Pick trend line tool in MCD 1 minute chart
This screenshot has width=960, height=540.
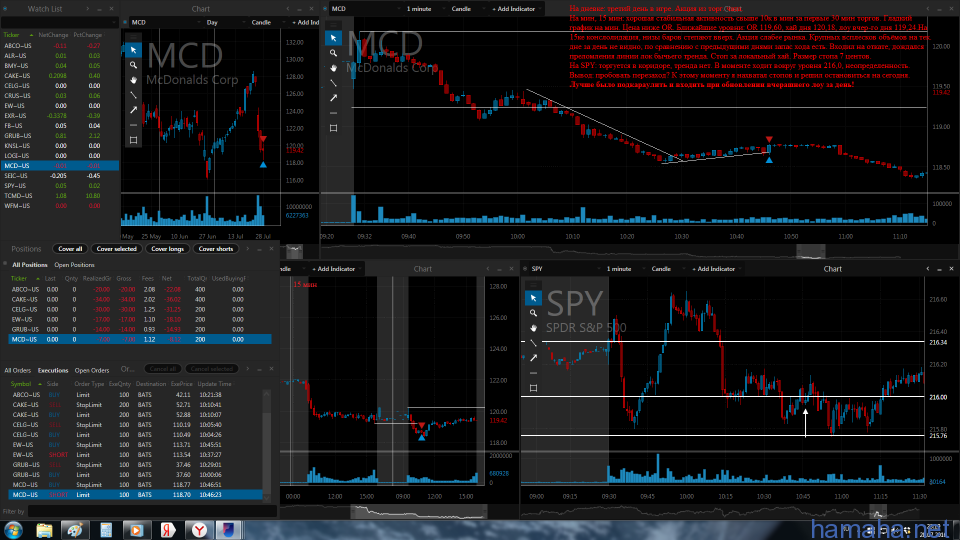[333, 83]
